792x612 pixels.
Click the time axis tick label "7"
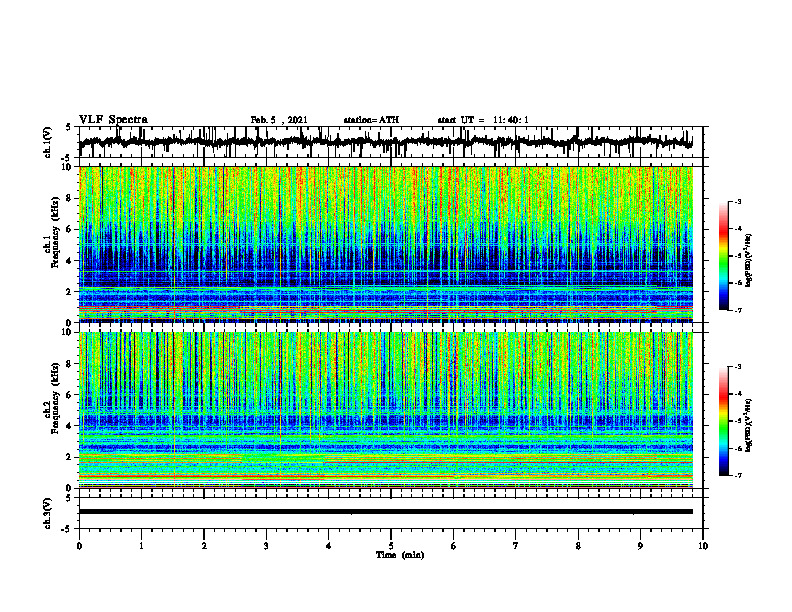[x=516, y=546]
